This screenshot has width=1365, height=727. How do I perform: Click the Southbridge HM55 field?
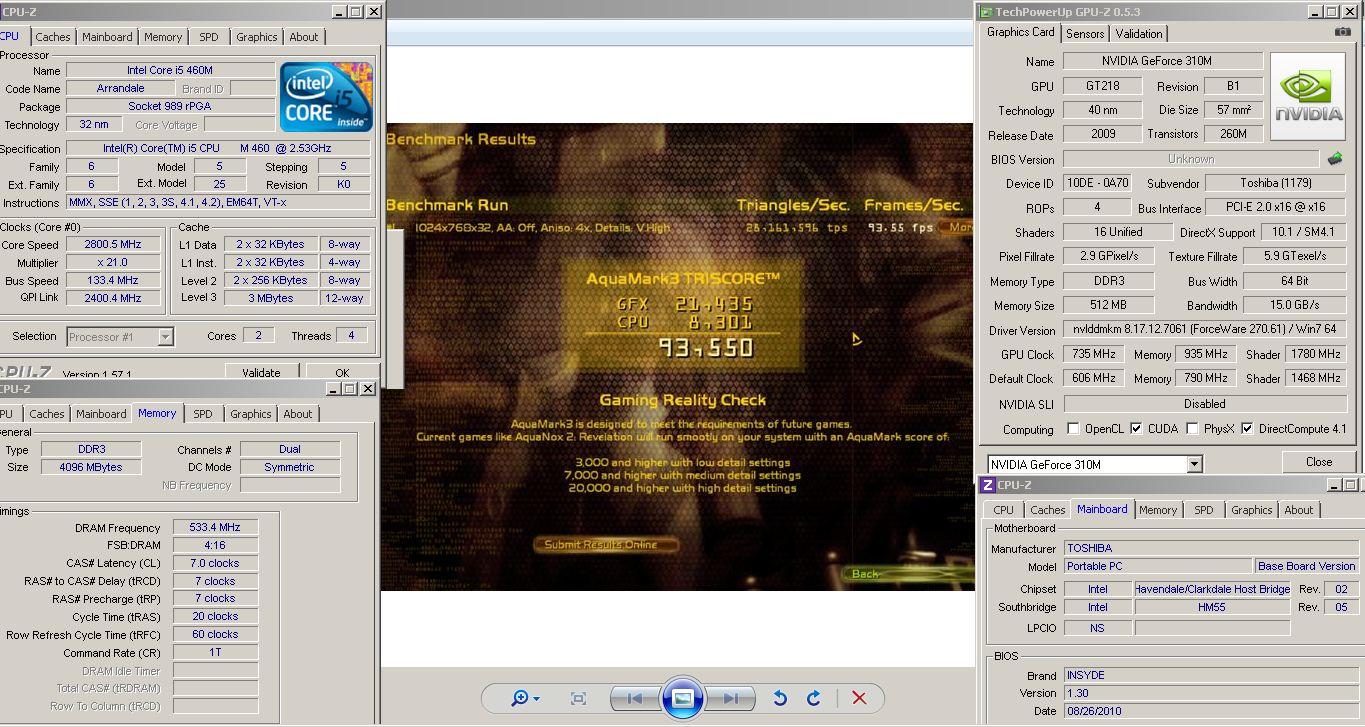pos(1212,607)
